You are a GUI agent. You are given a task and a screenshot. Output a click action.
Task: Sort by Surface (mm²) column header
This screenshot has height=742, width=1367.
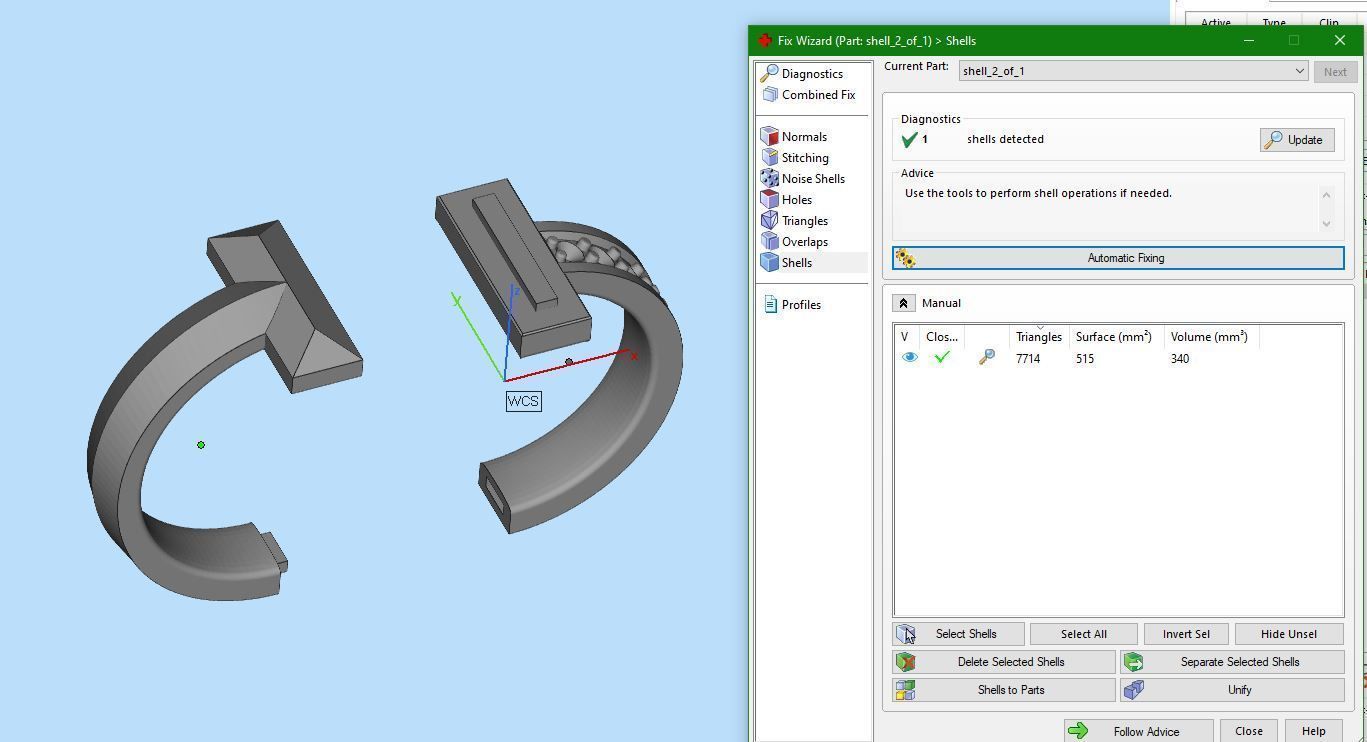(x=1113, y=337)
